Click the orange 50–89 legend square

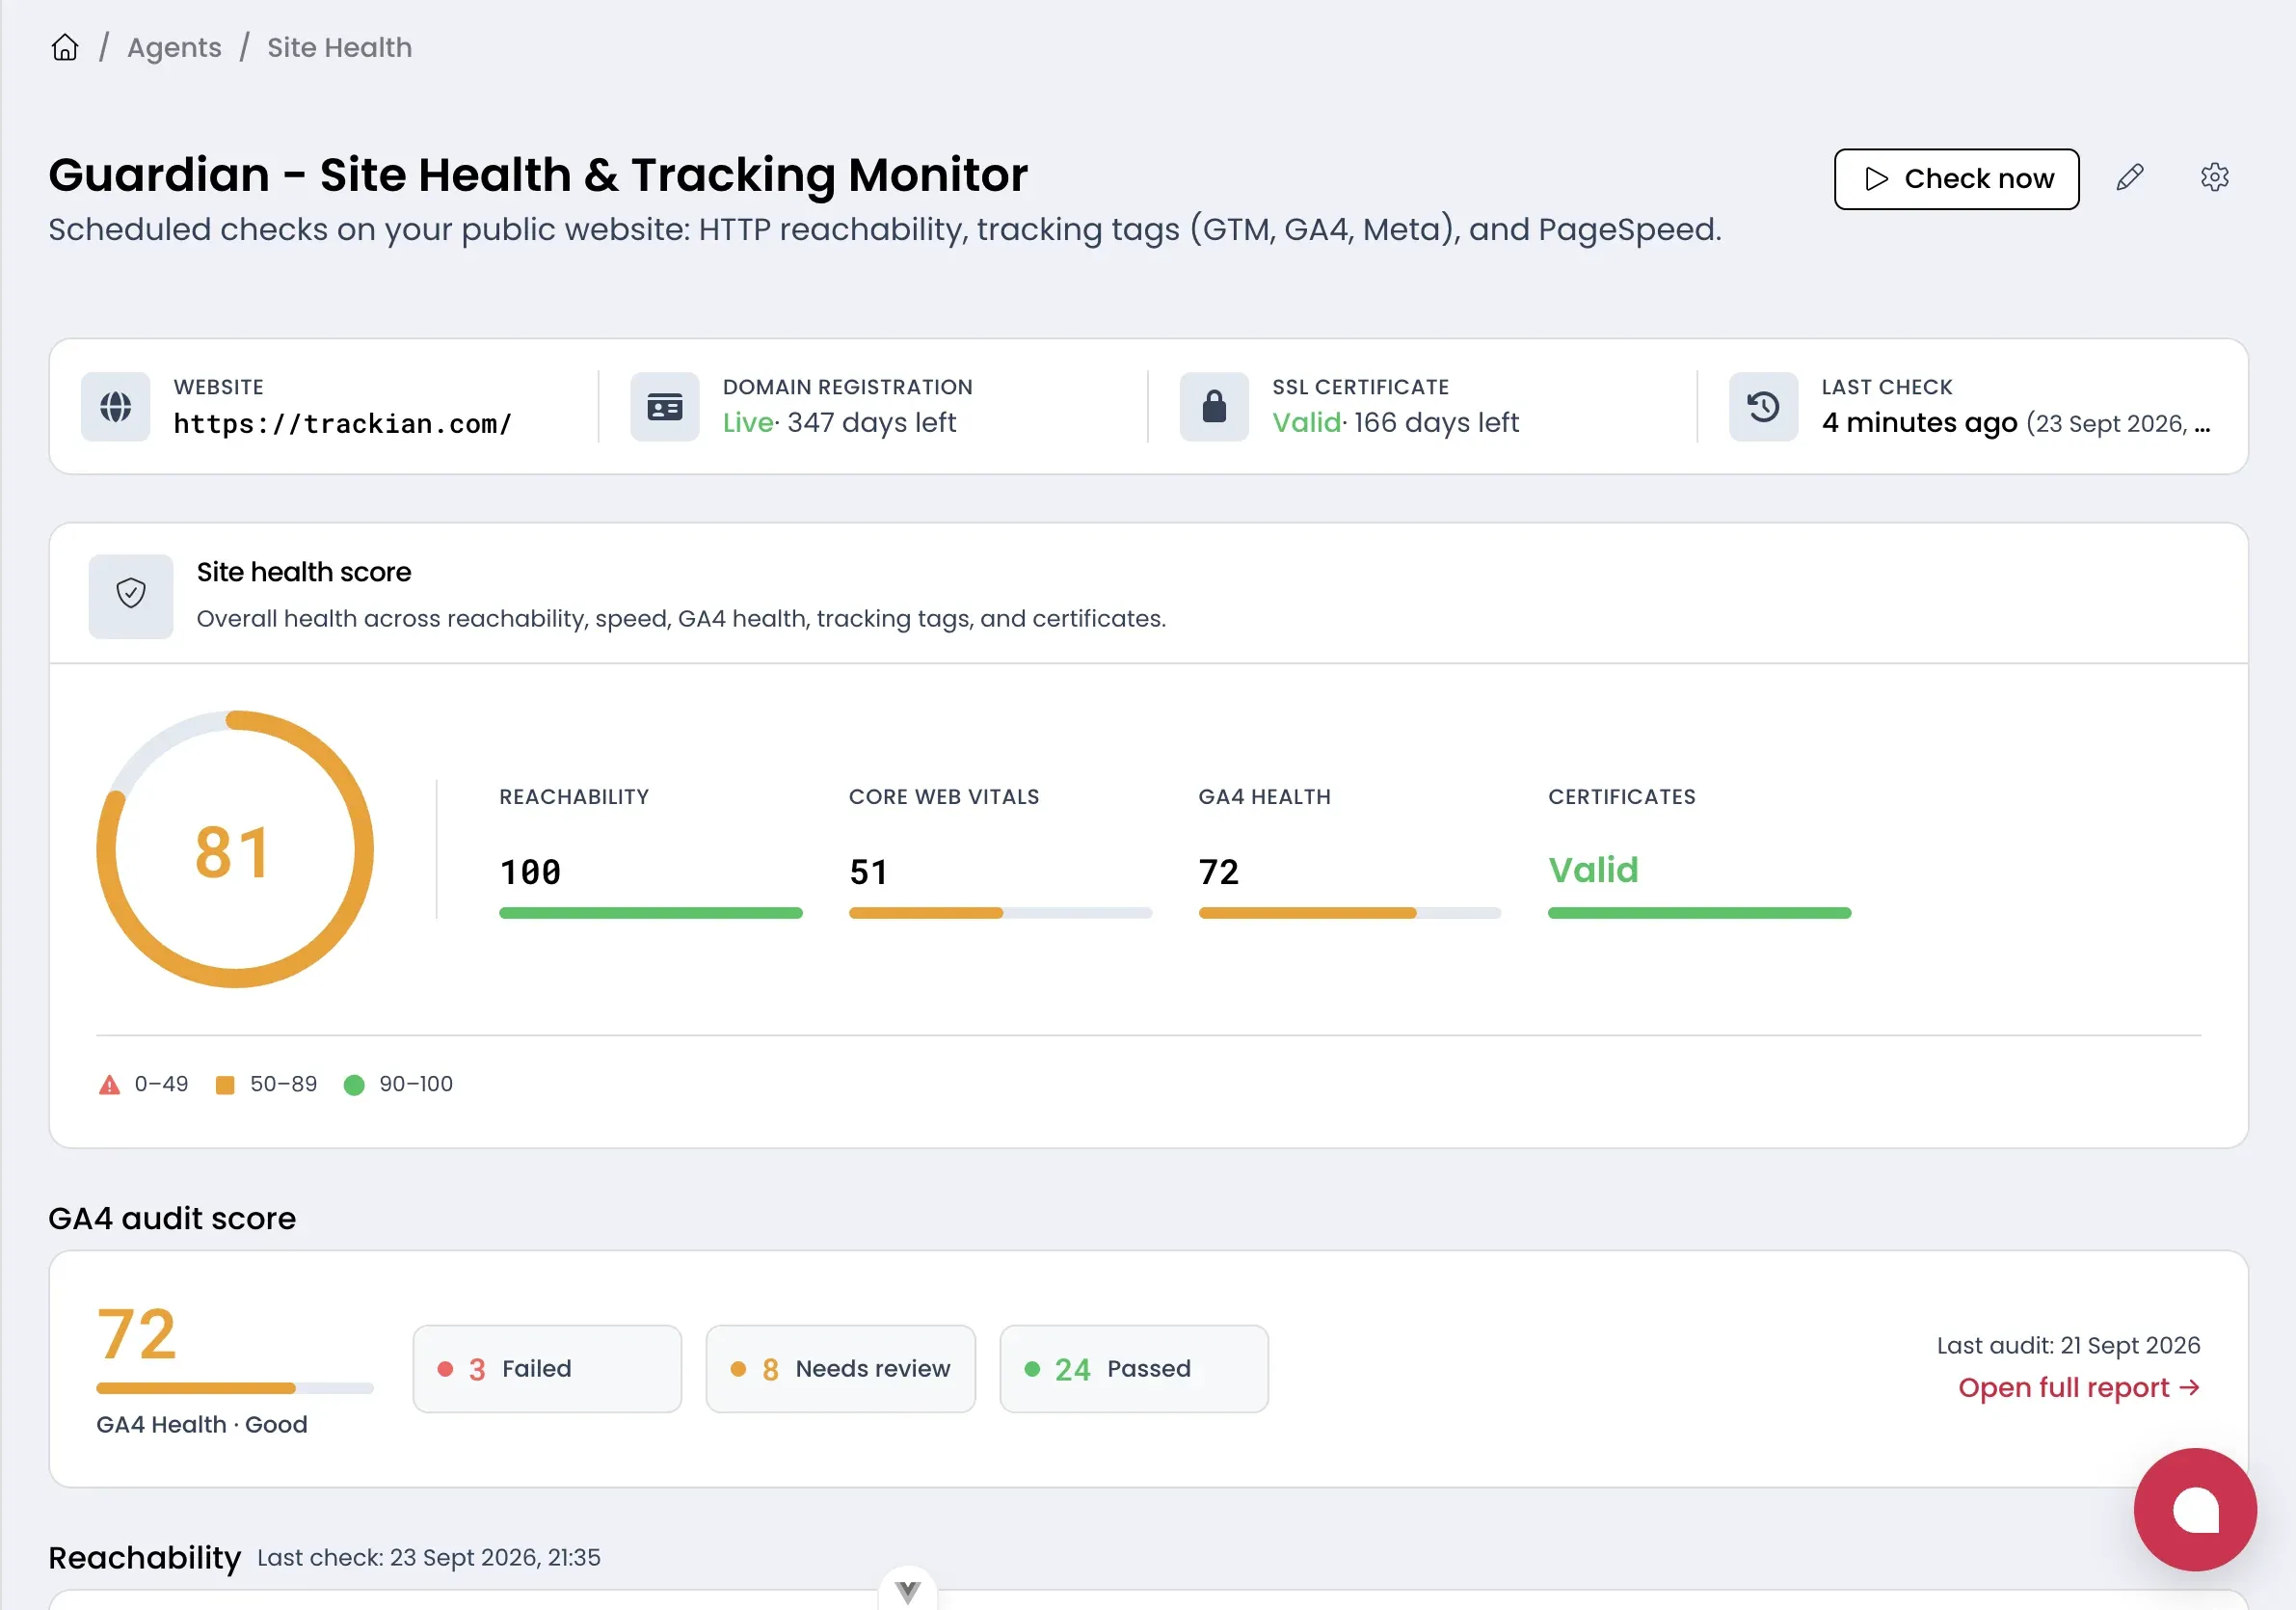pyautogui.click(x=225, y=1085)
